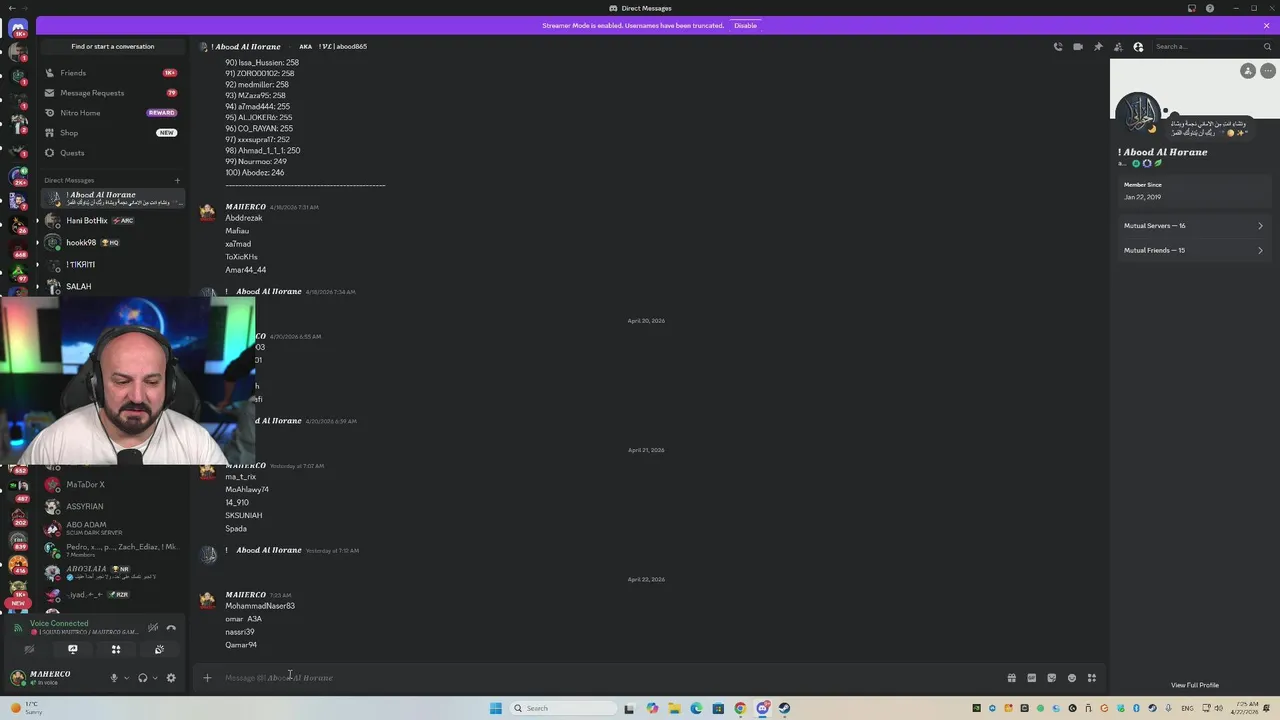Open Hani BotHix direct message
Viewport: 1280px width, 720px height.
click(x=112, y=220)
